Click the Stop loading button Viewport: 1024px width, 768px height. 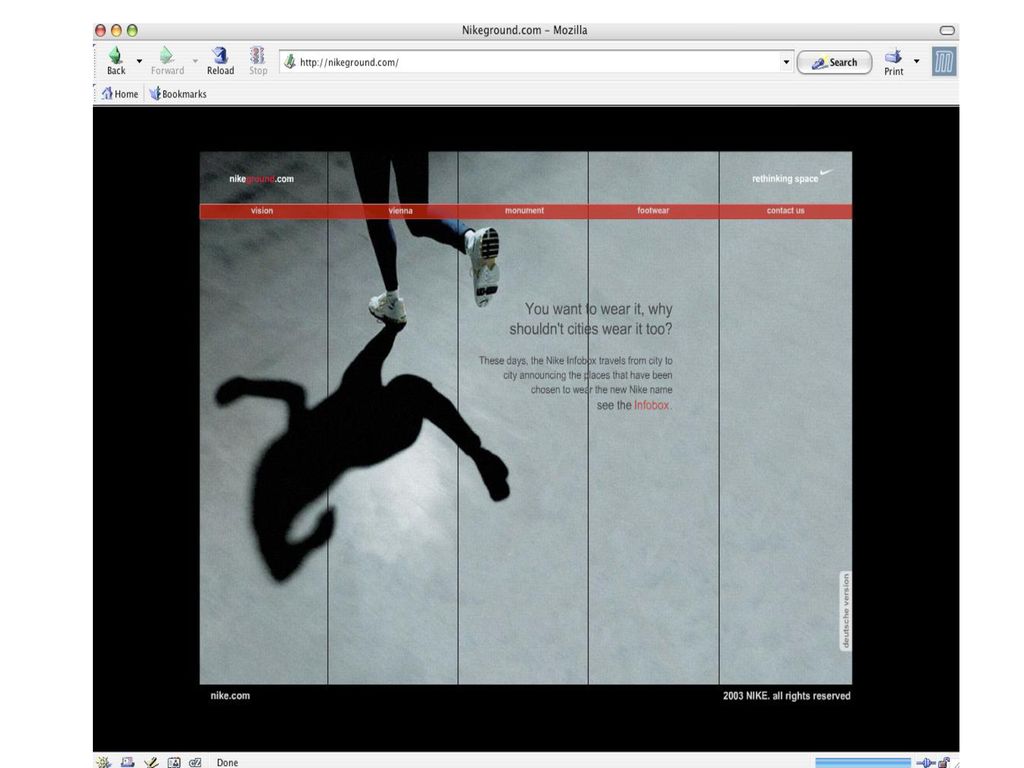[x=258, y=61]
